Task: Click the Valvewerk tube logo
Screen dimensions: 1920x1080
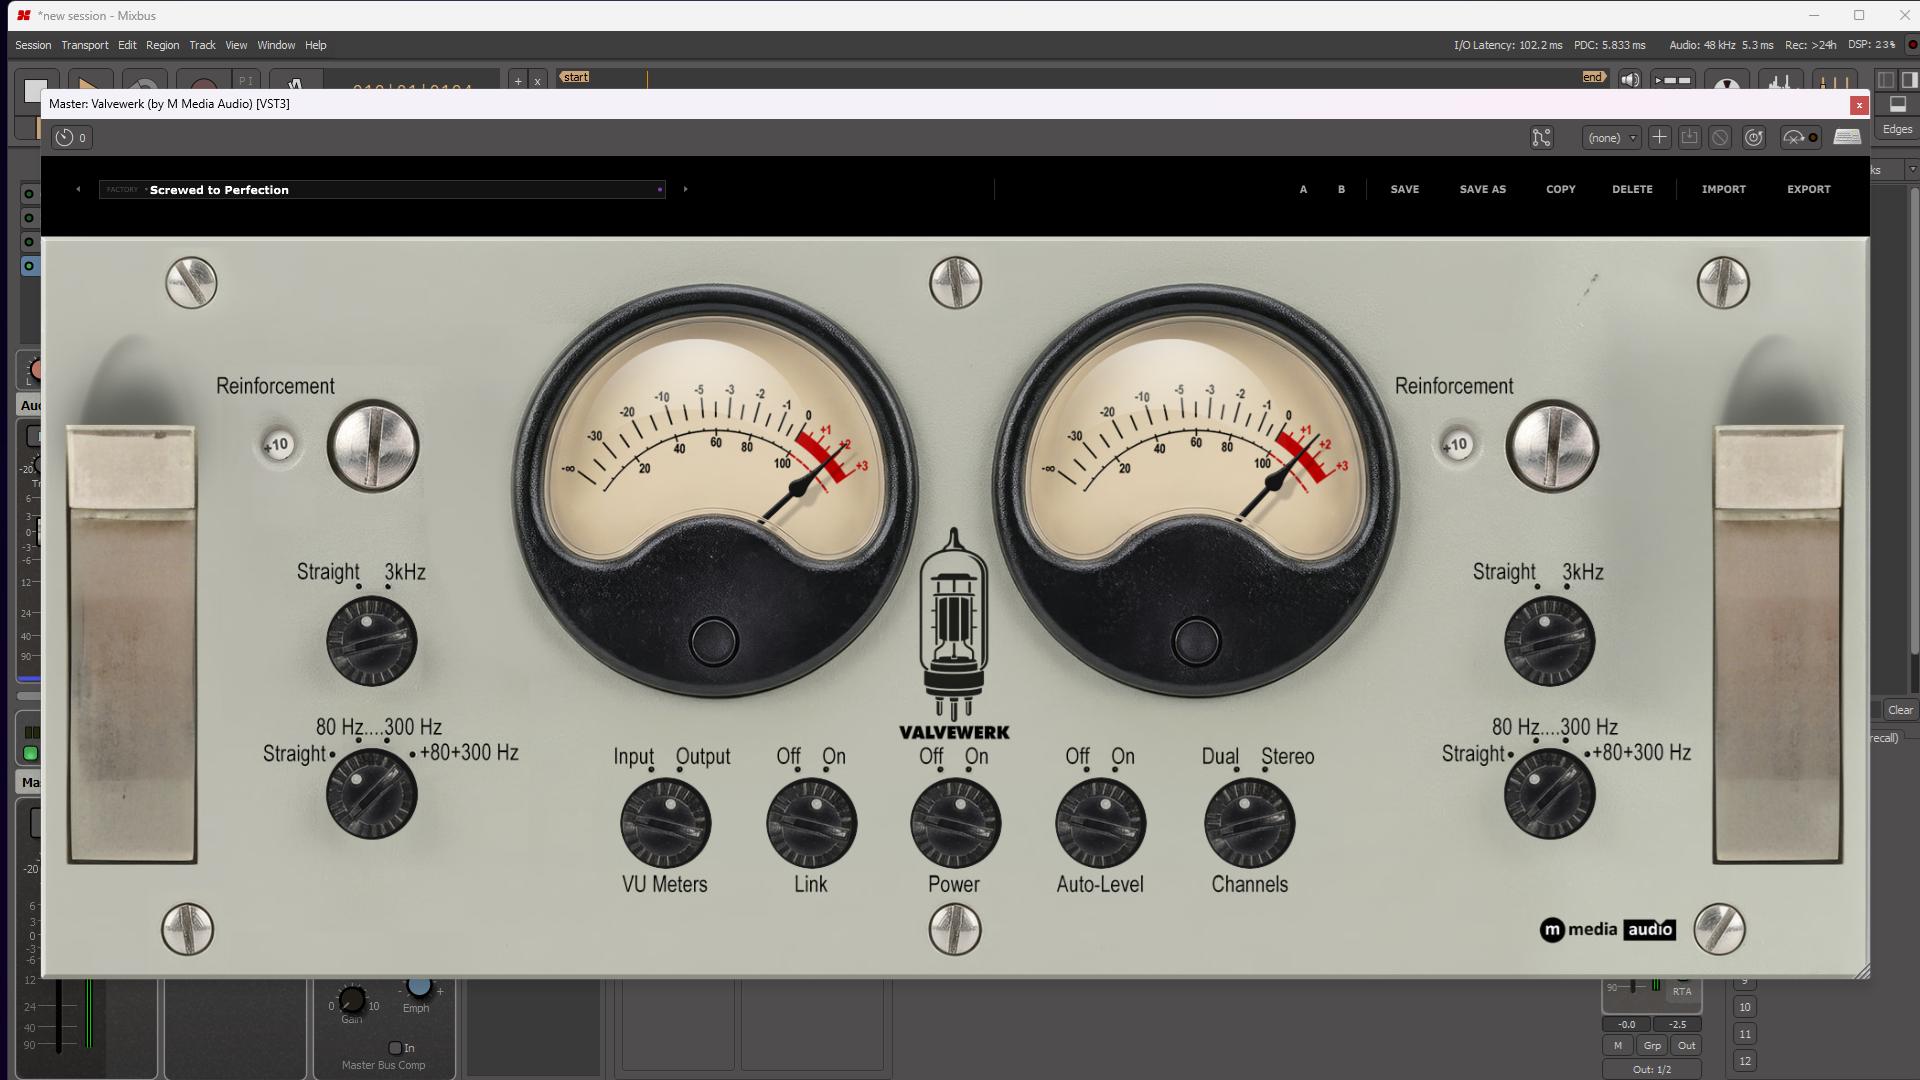Action: coord(954,635)
